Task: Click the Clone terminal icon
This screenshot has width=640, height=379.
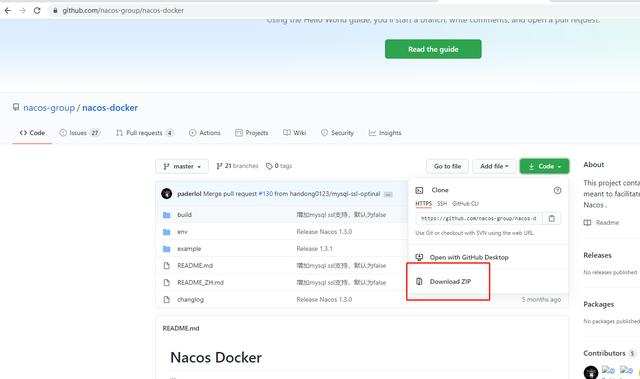Action: (419, 190)
